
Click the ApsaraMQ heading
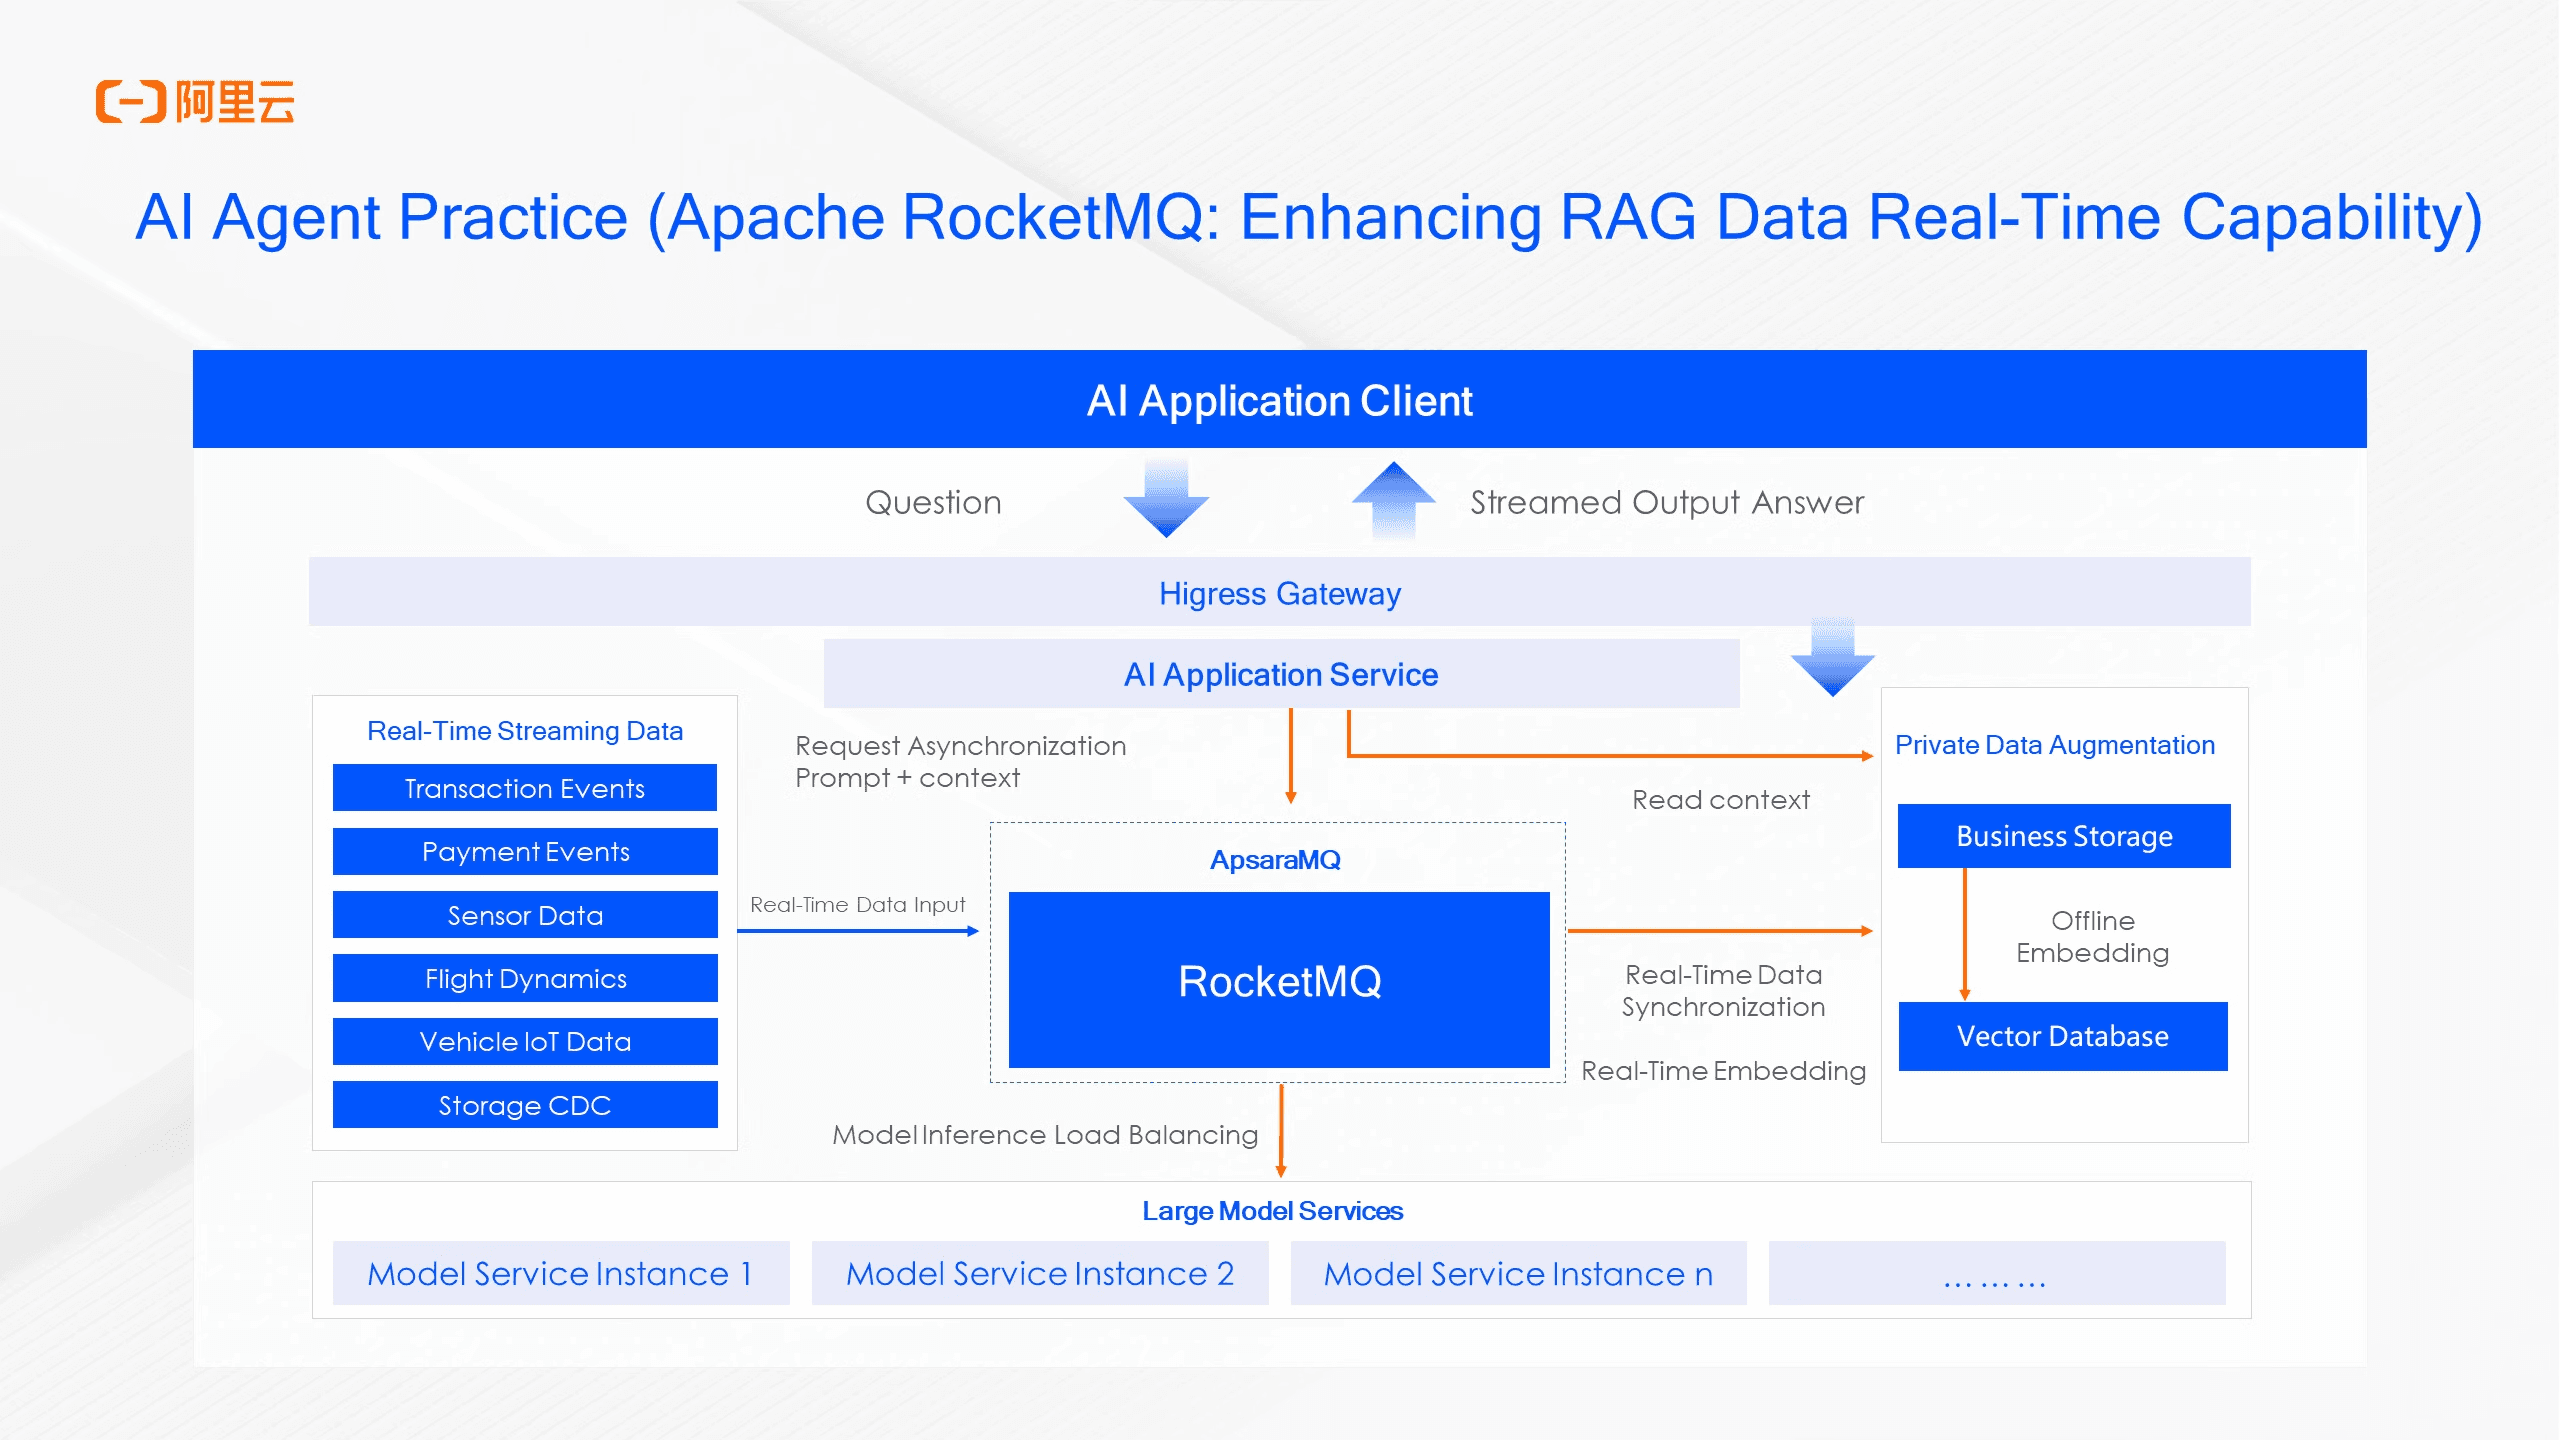point(1275,860)
